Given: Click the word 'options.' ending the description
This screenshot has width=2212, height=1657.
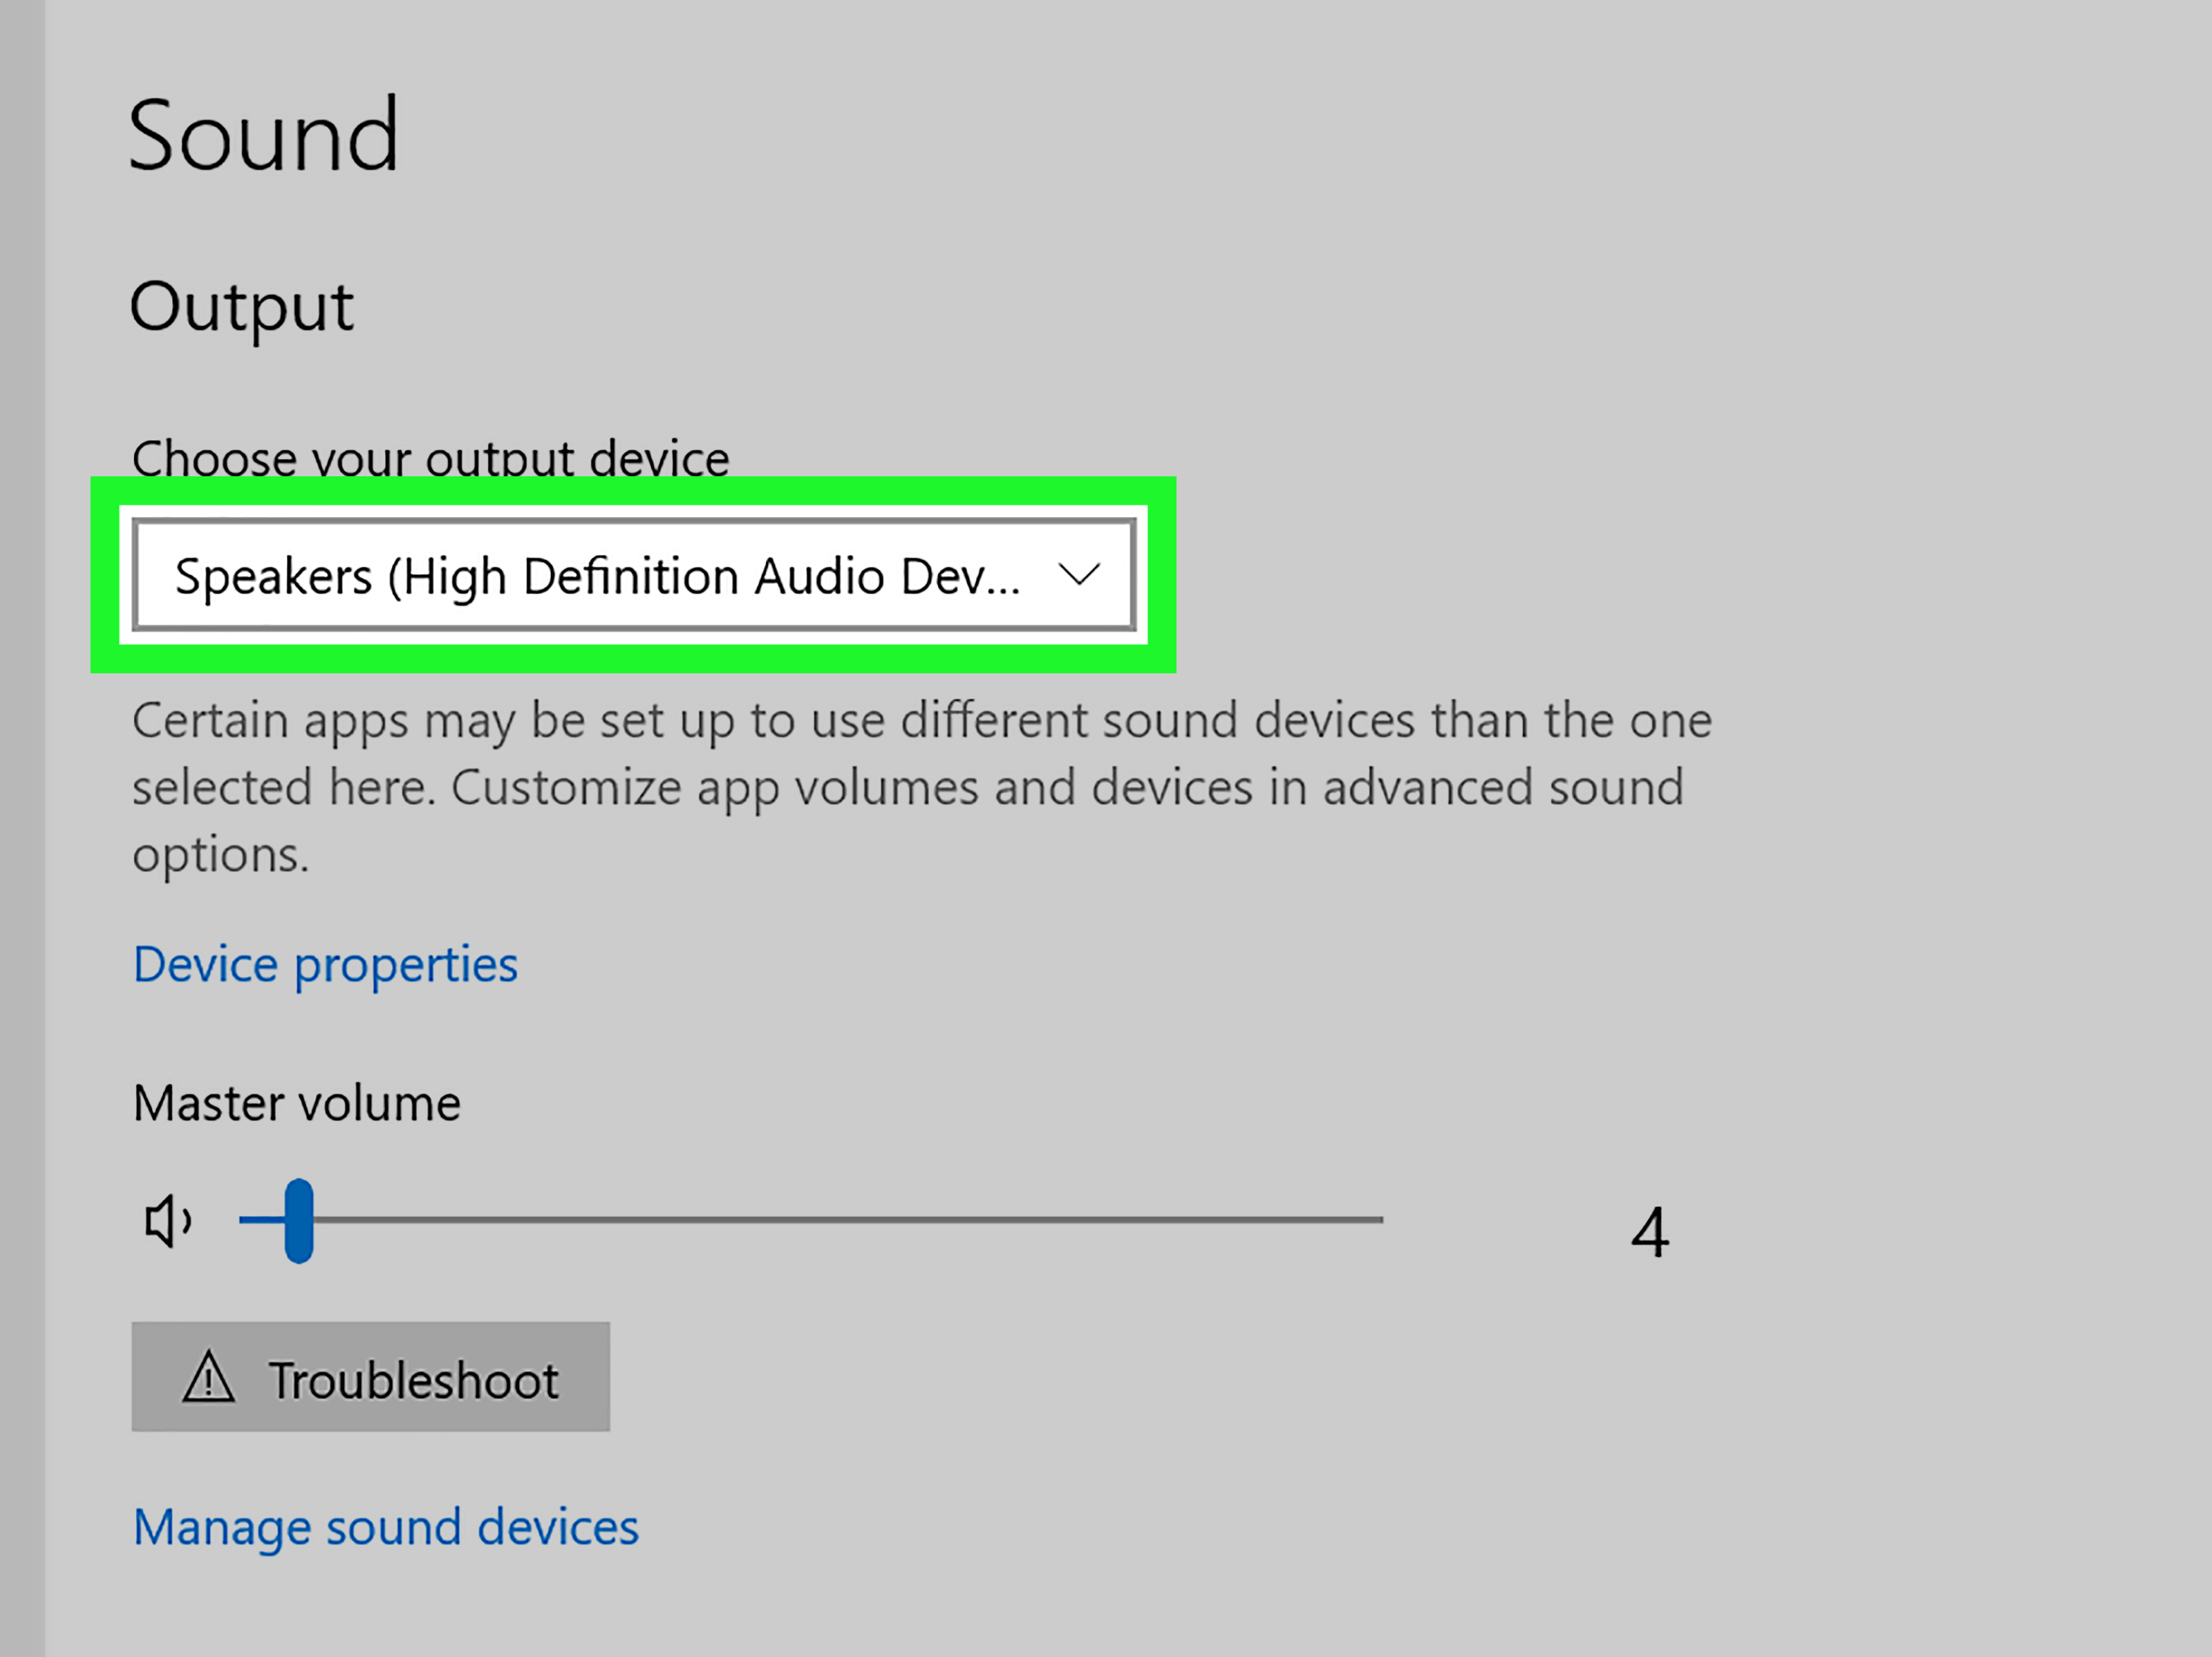Looking at the screenshot, I should [x=221, y=856].
